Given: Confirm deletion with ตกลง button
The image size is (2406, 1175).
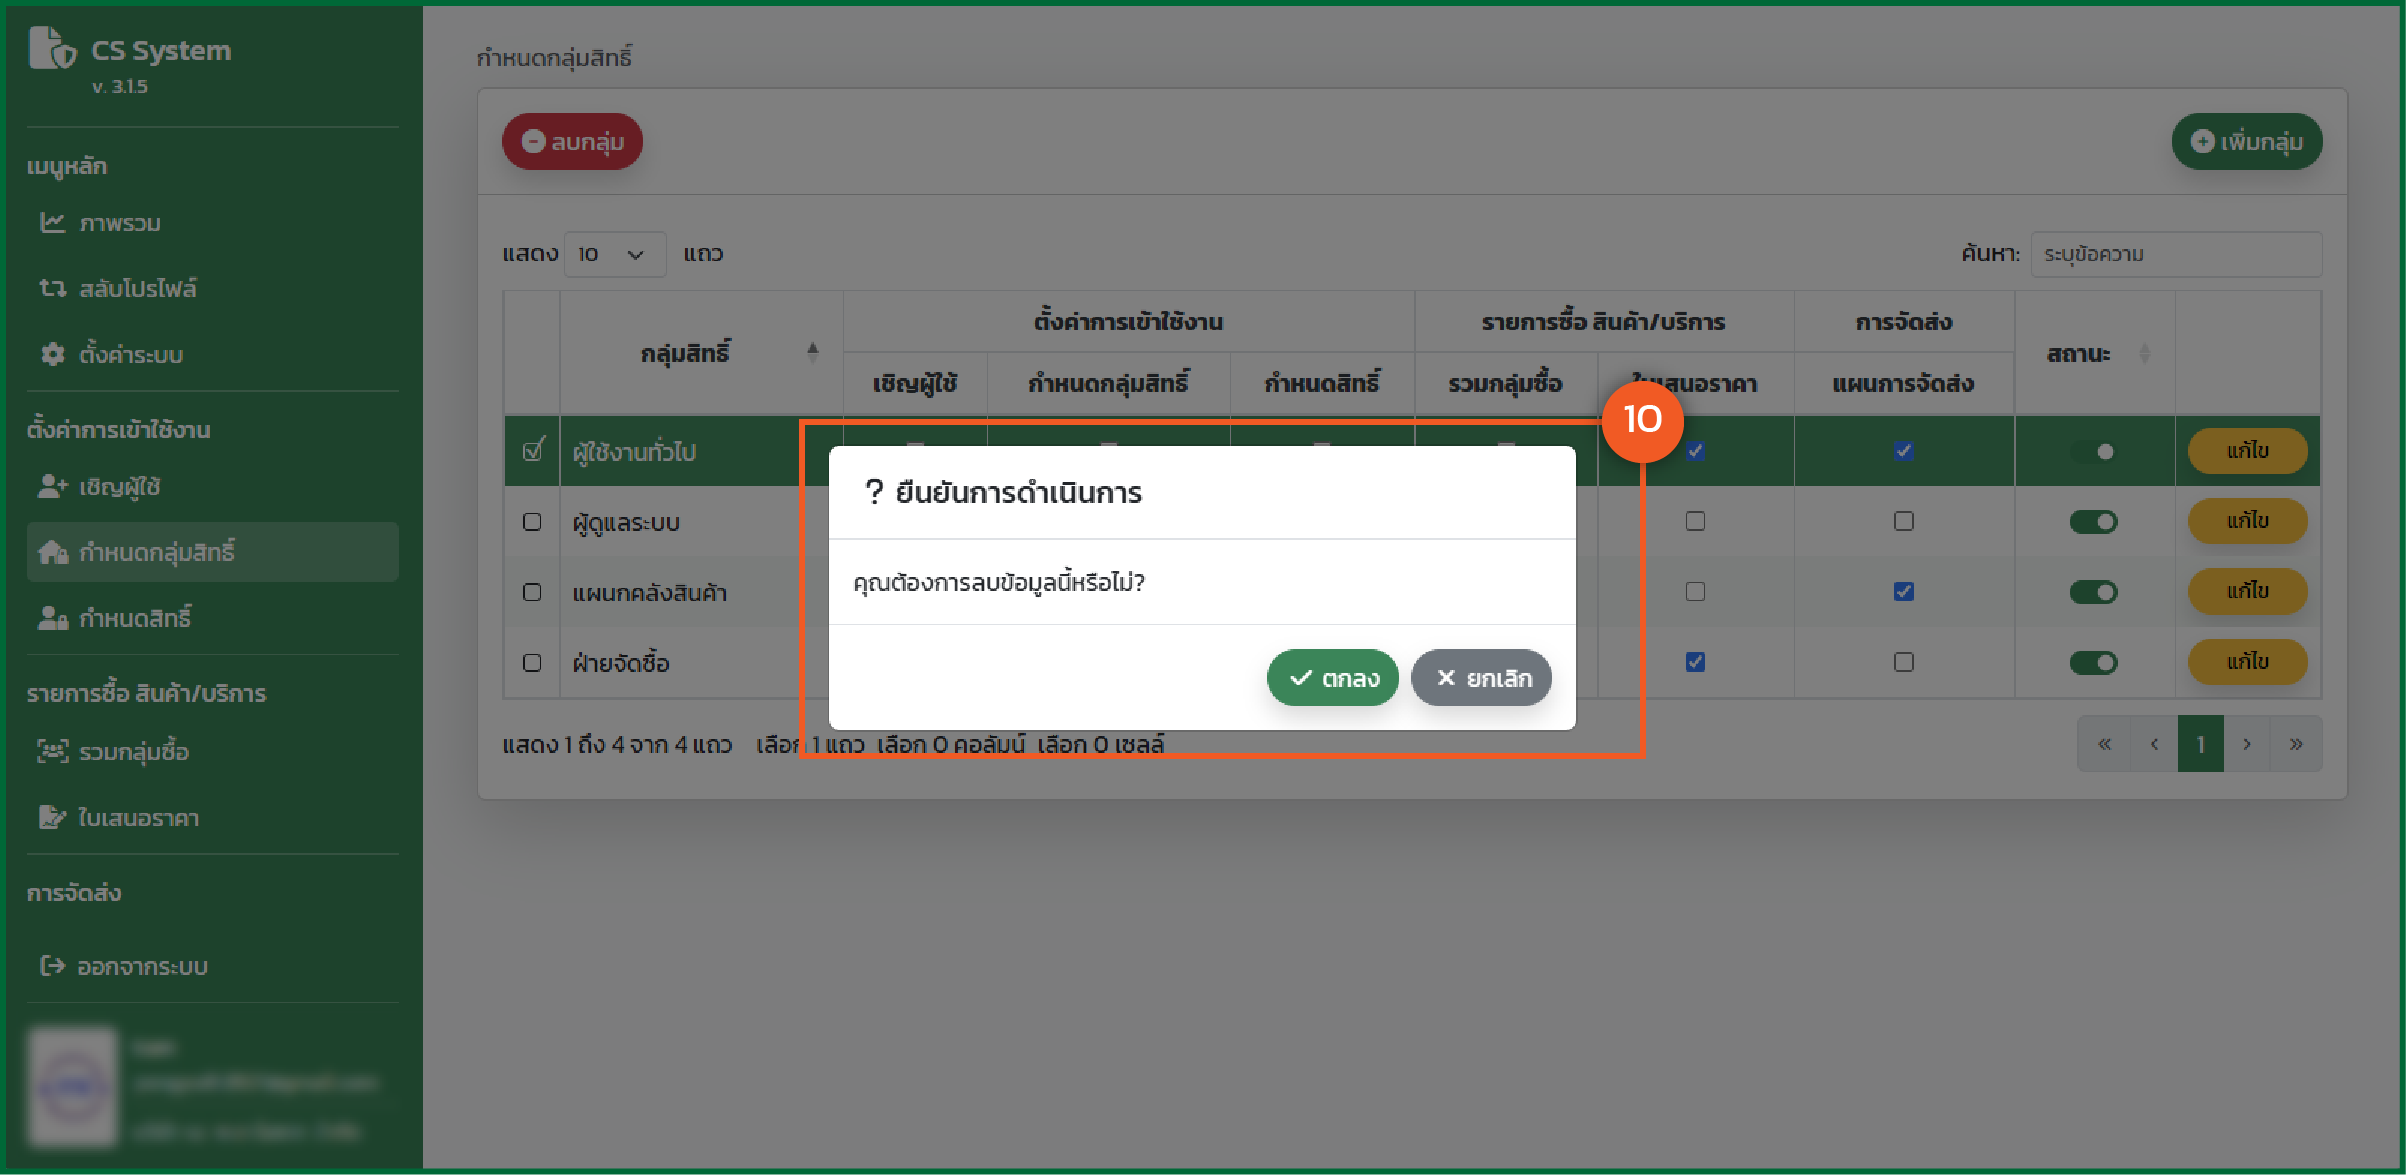Looking at the screenshot, I should pos(1332,678).
